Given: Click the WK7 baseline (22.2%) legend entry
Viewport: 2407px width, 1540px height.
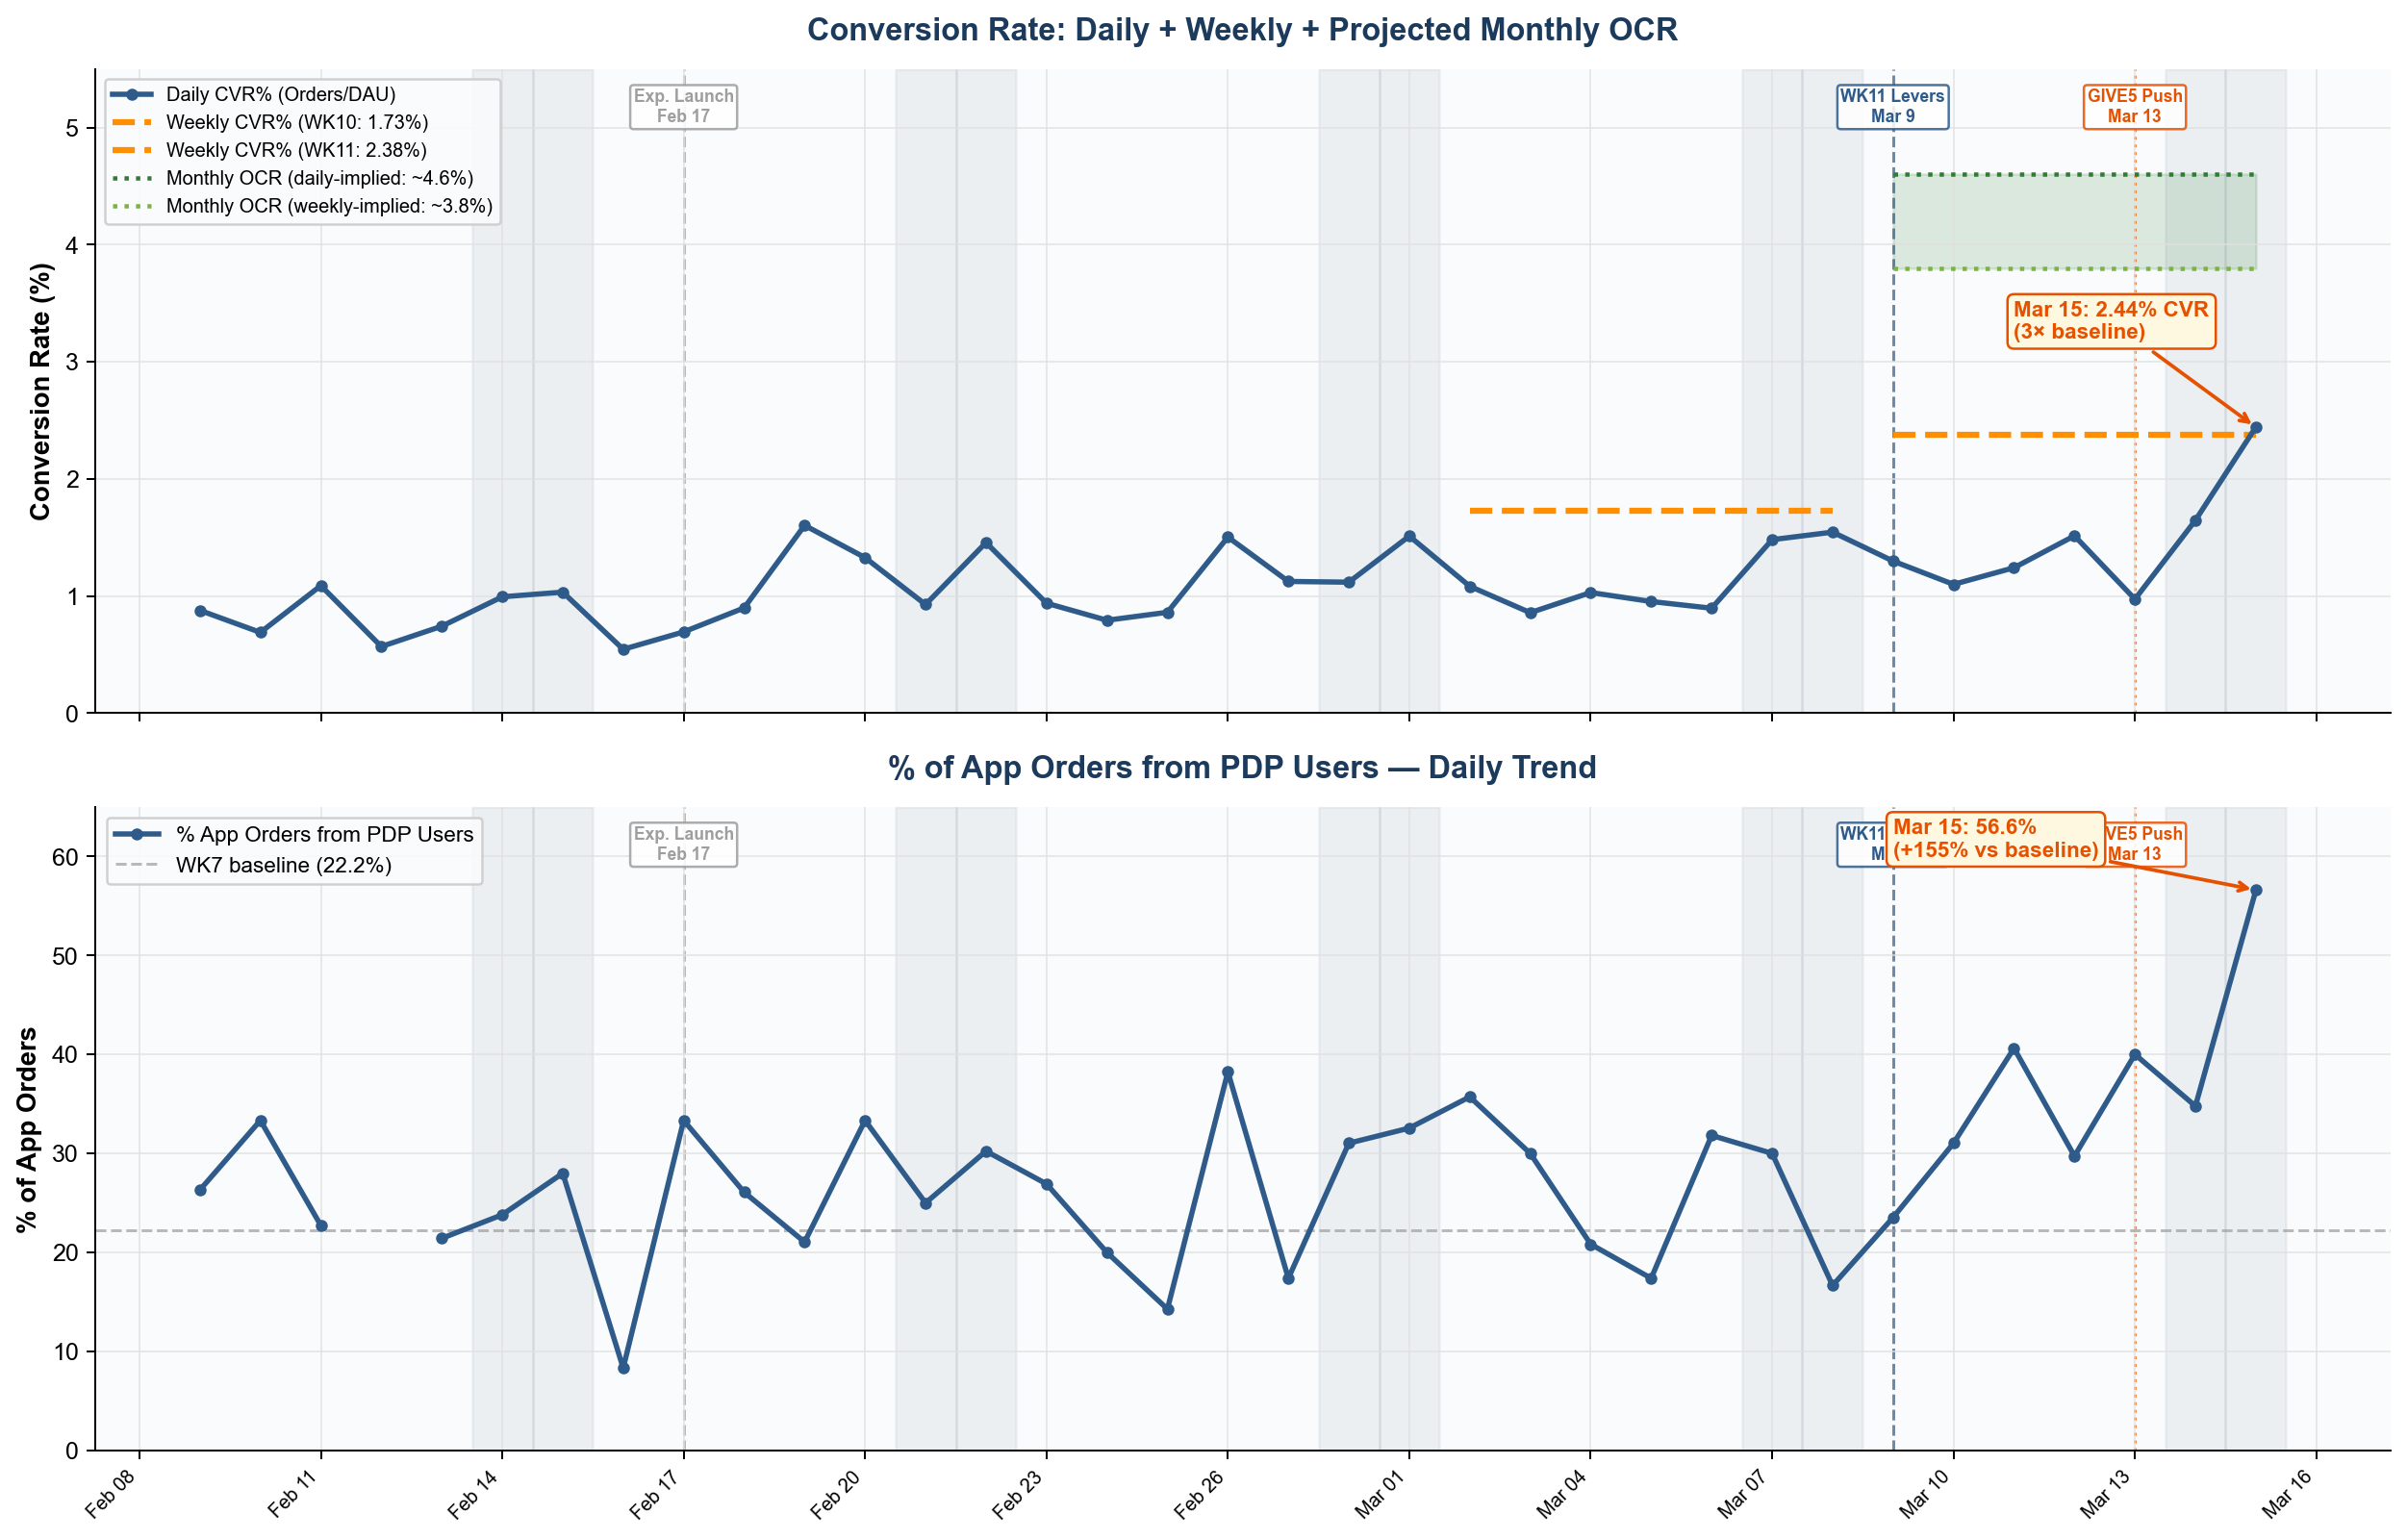Looking at the screenshot, I should click(x=252, y=865).
